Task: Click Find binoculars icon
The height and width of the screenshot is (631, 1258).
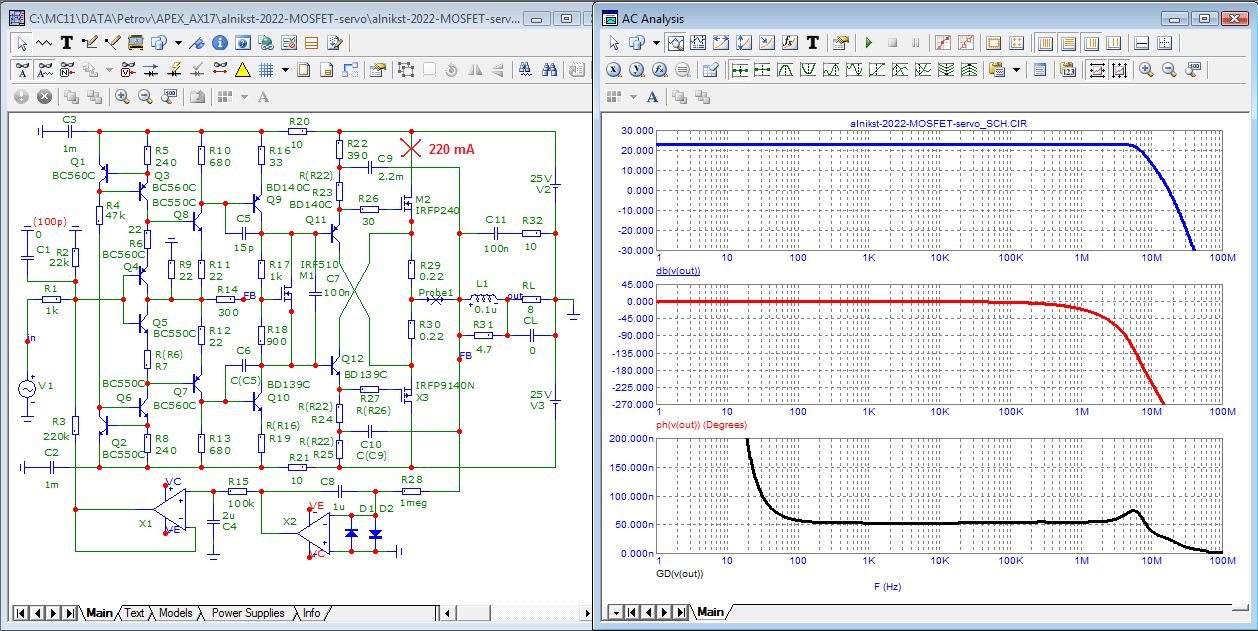Action: tap(549, 71)
